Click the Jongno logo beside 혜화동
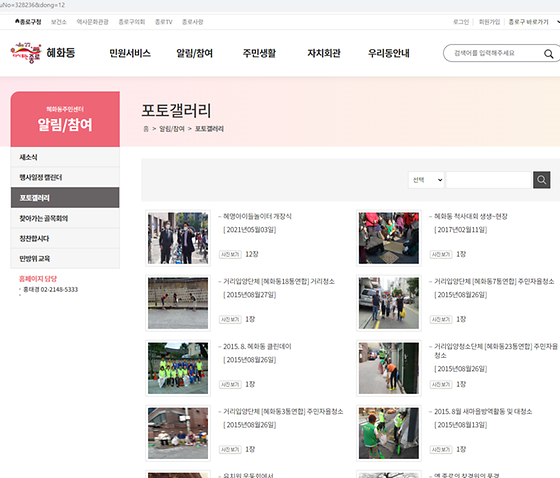The width and height of the screenshot is (560, 478). coord(26,53)
